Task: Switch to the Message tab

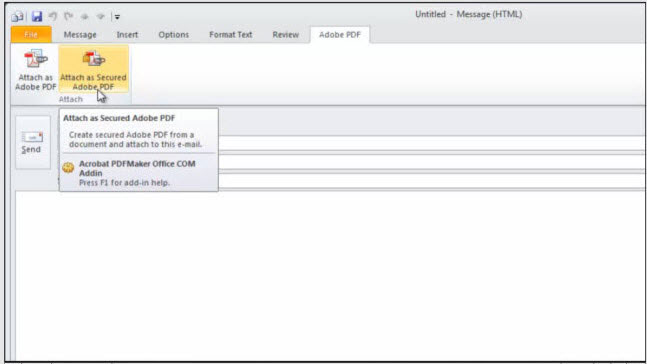Action: tap(80, 35)
